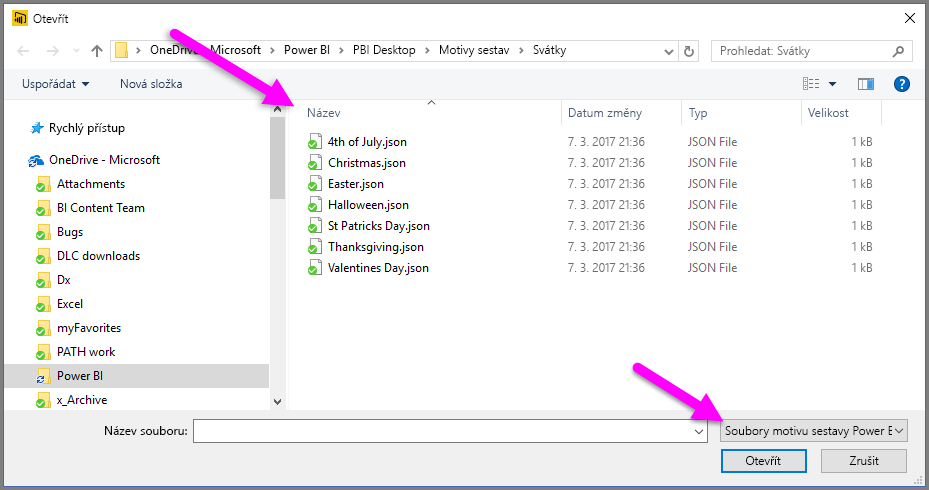
Task: Change view layout icon
Action: tap(811, 84)
